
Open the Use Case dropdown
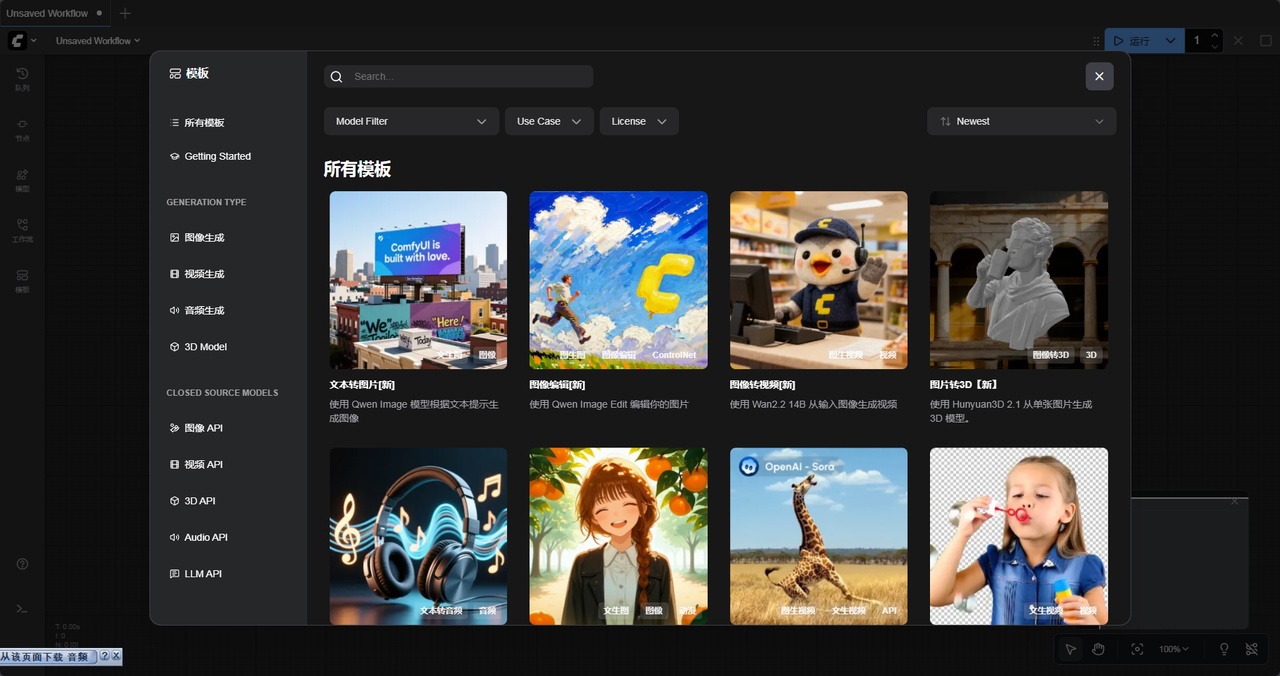click(x=549, y=121)
